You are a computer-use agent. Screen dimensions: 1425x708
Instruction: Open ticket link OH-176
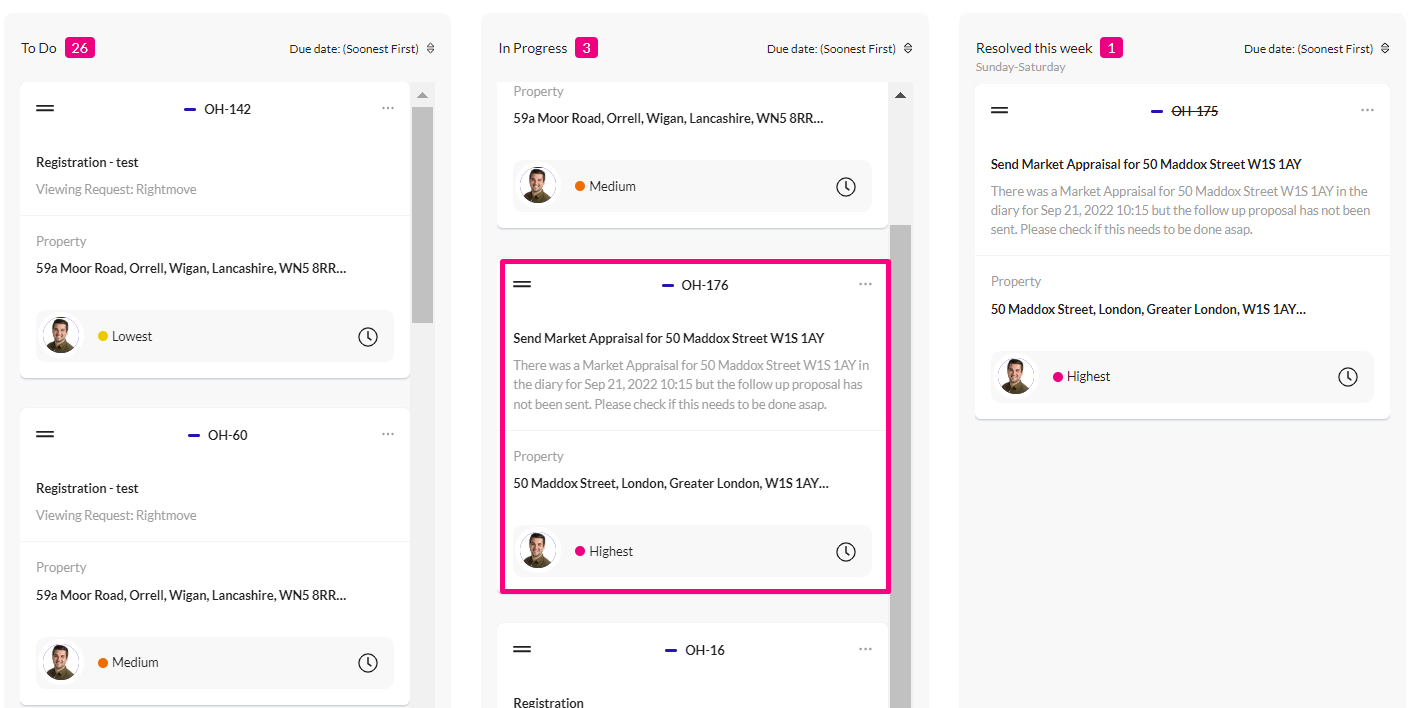point(705,285)
